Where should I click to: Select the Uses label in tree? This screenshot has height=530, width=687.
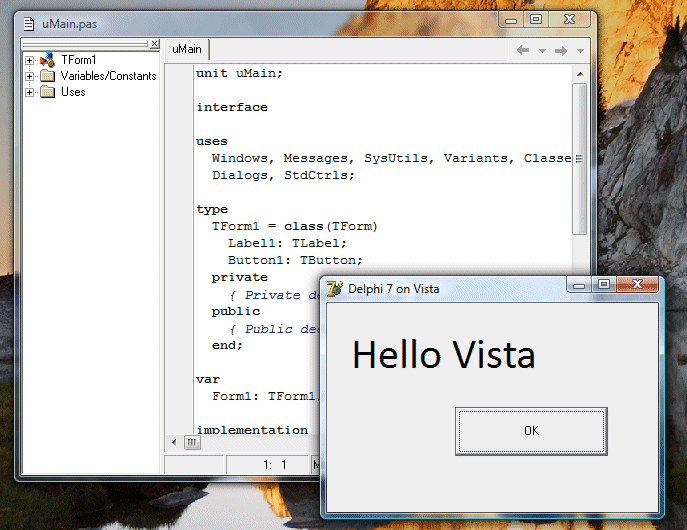click(x=73, y=92)
